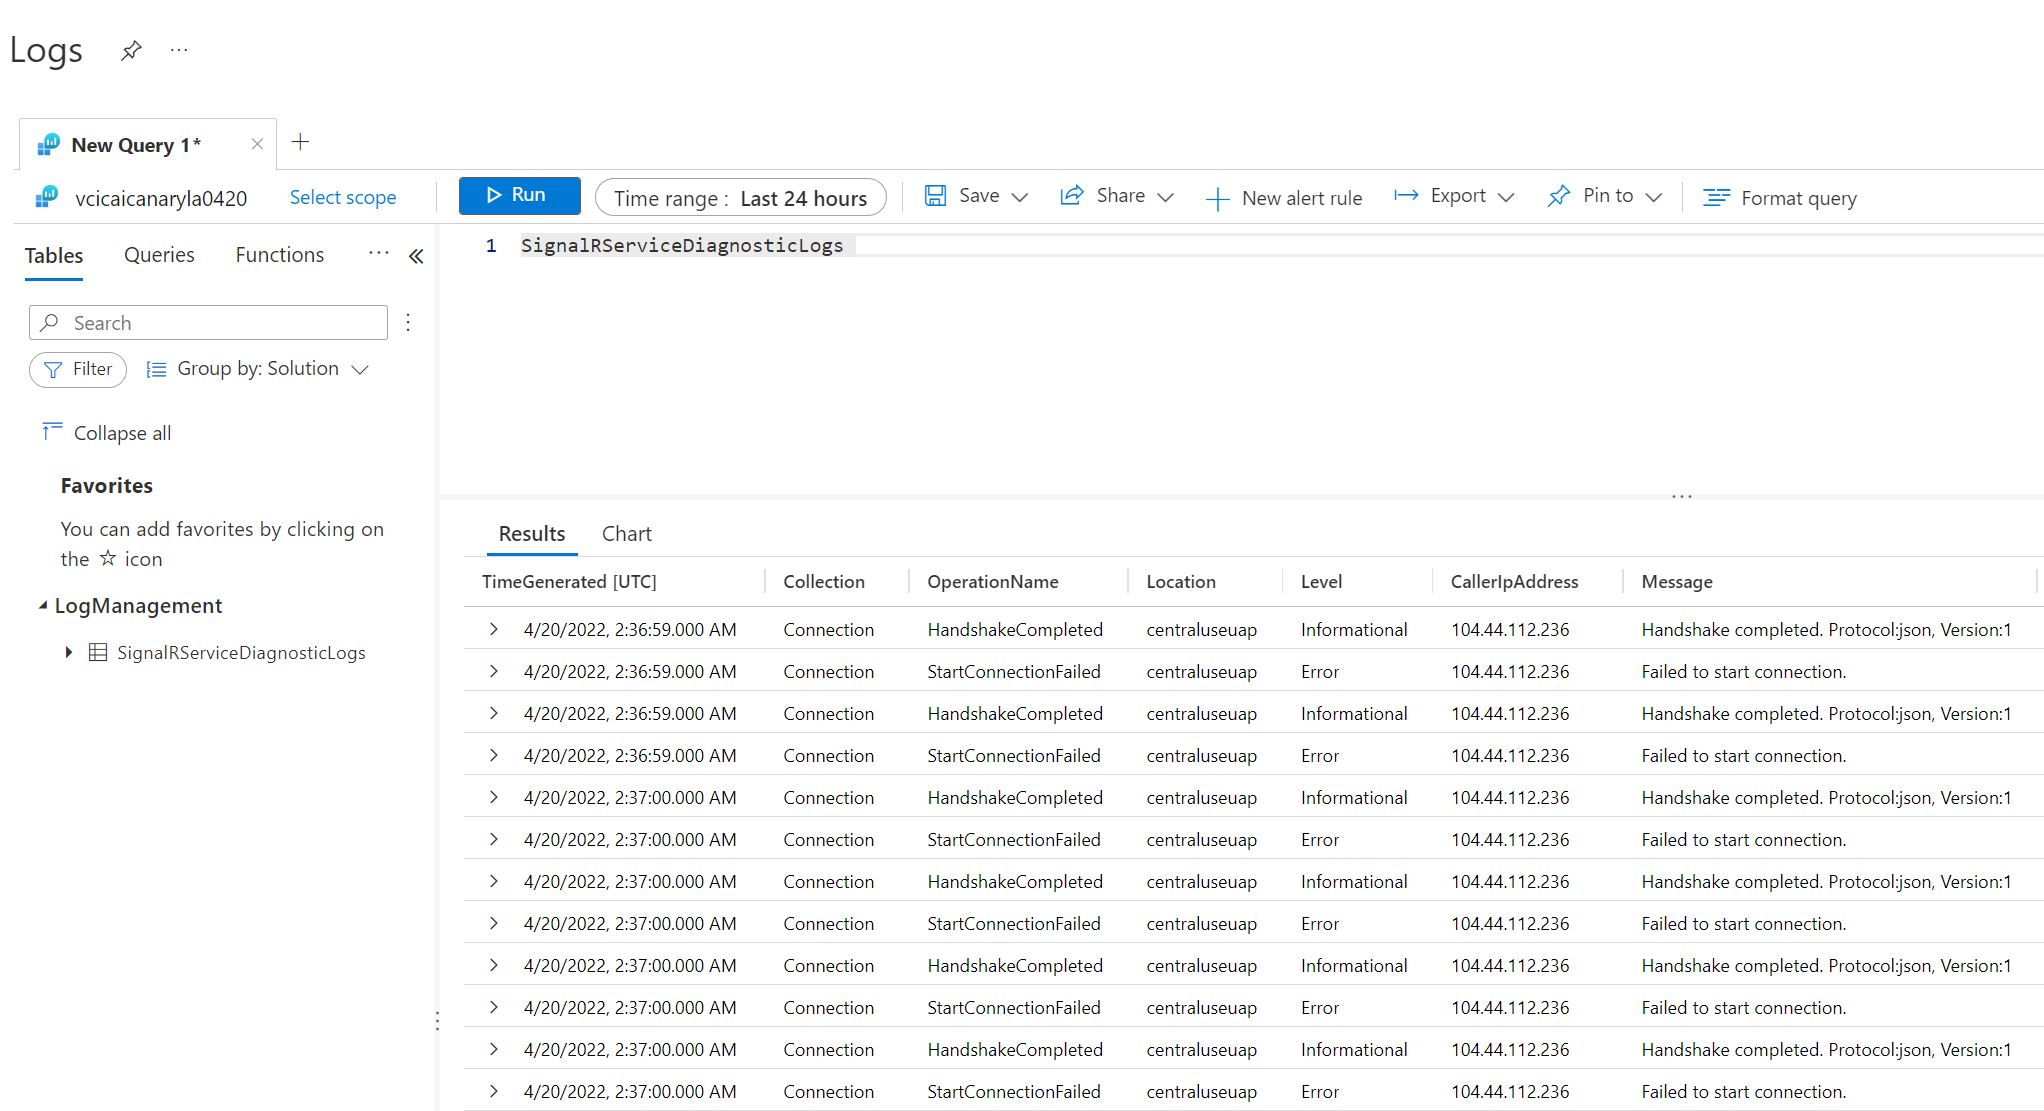Expand the SignalRServiceDiagnosticLogs table schema

point(68,652)
